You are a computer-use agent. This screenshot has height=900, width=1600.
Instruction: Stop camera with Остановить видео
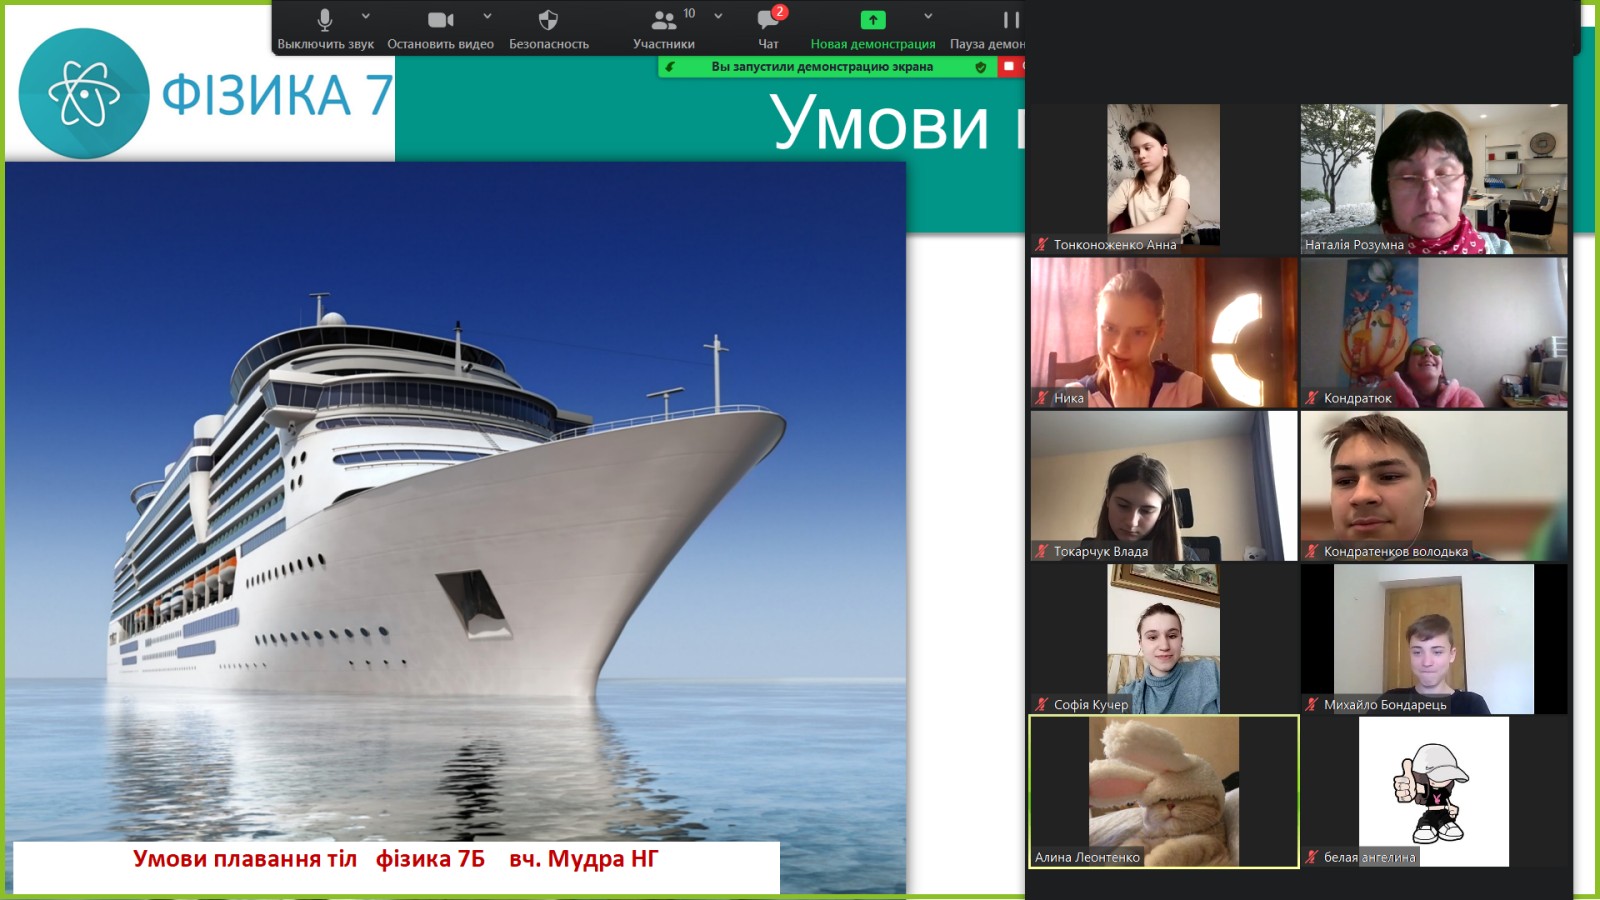pos(440,28)
